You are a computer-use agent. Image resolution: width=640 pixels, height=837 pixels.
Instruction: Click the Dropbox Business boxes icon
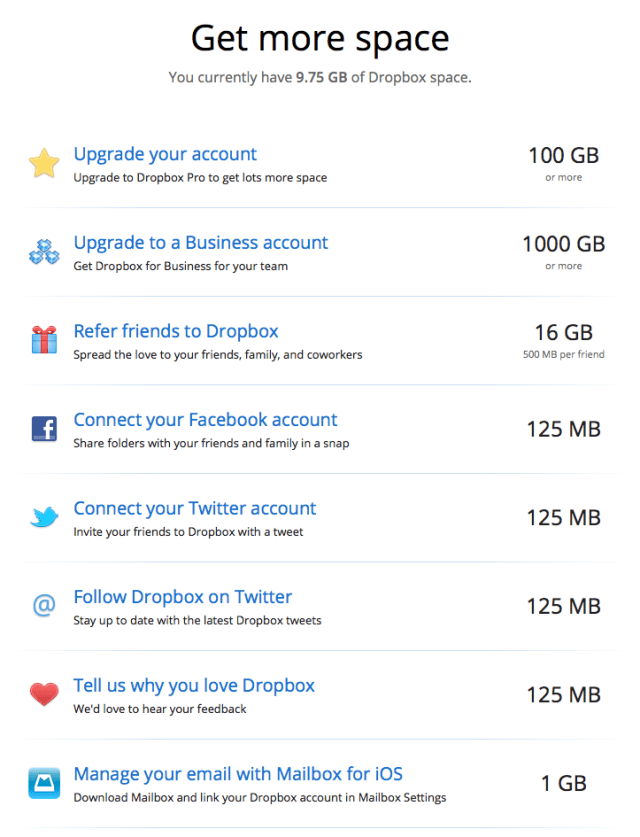click(44, 253)
